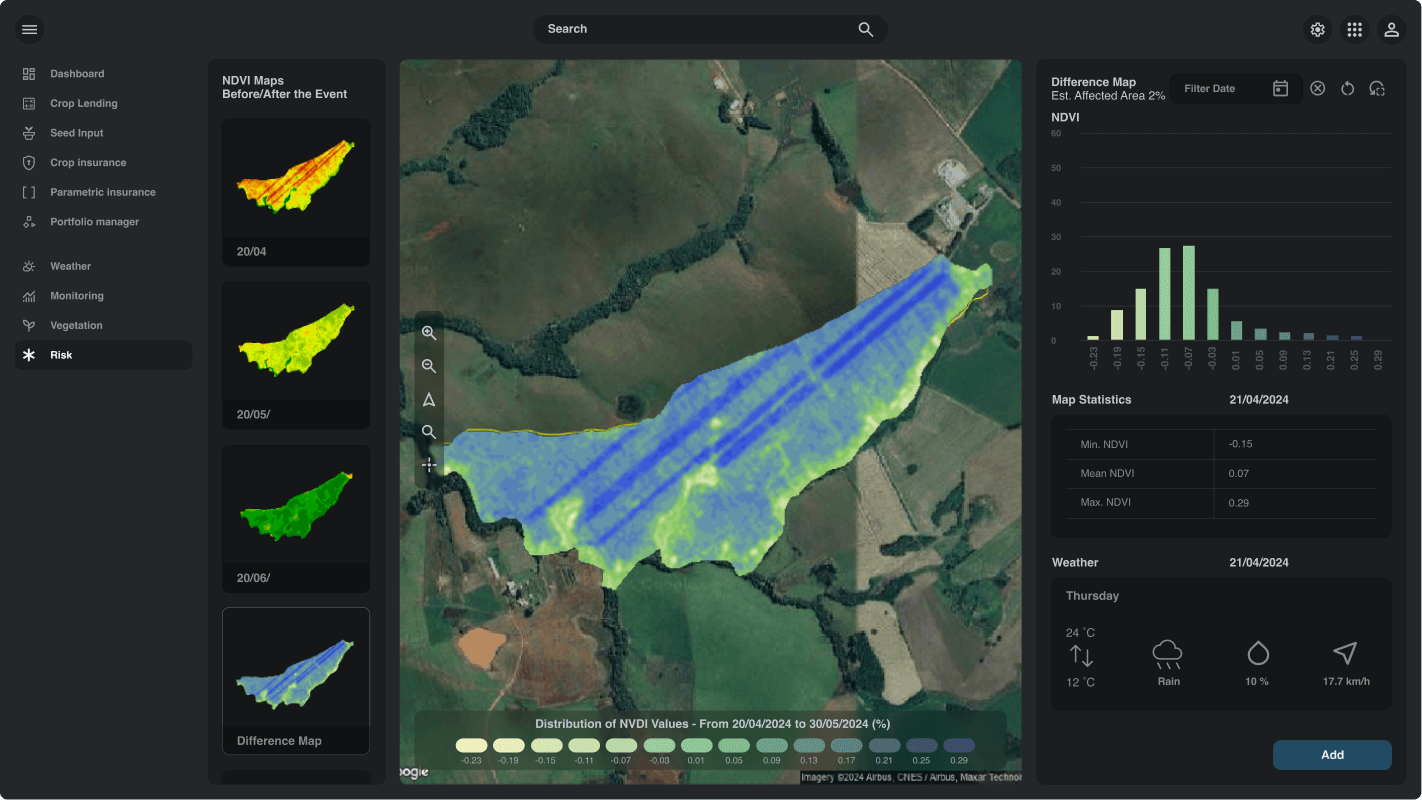Screen dimensions: 1422x800
Task: Open the 20/04 NDVI map thumbnail
Action: tap(295, 191)
